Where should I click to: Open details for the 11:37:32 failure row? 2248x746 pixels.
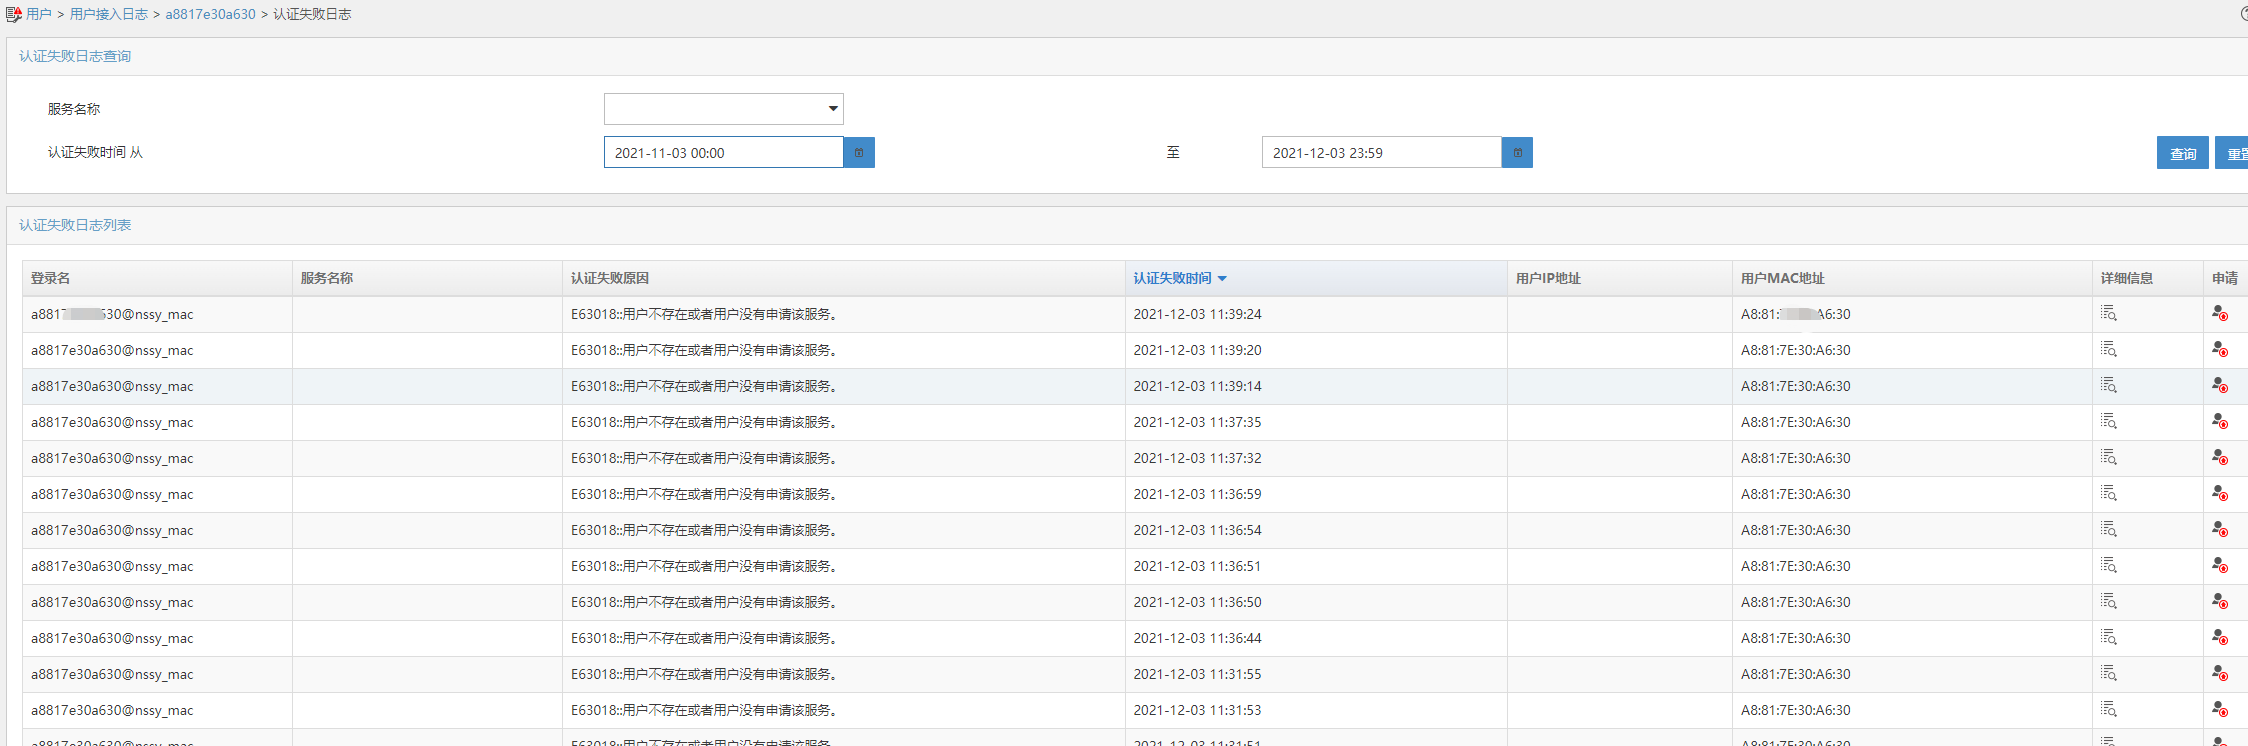2108,457
